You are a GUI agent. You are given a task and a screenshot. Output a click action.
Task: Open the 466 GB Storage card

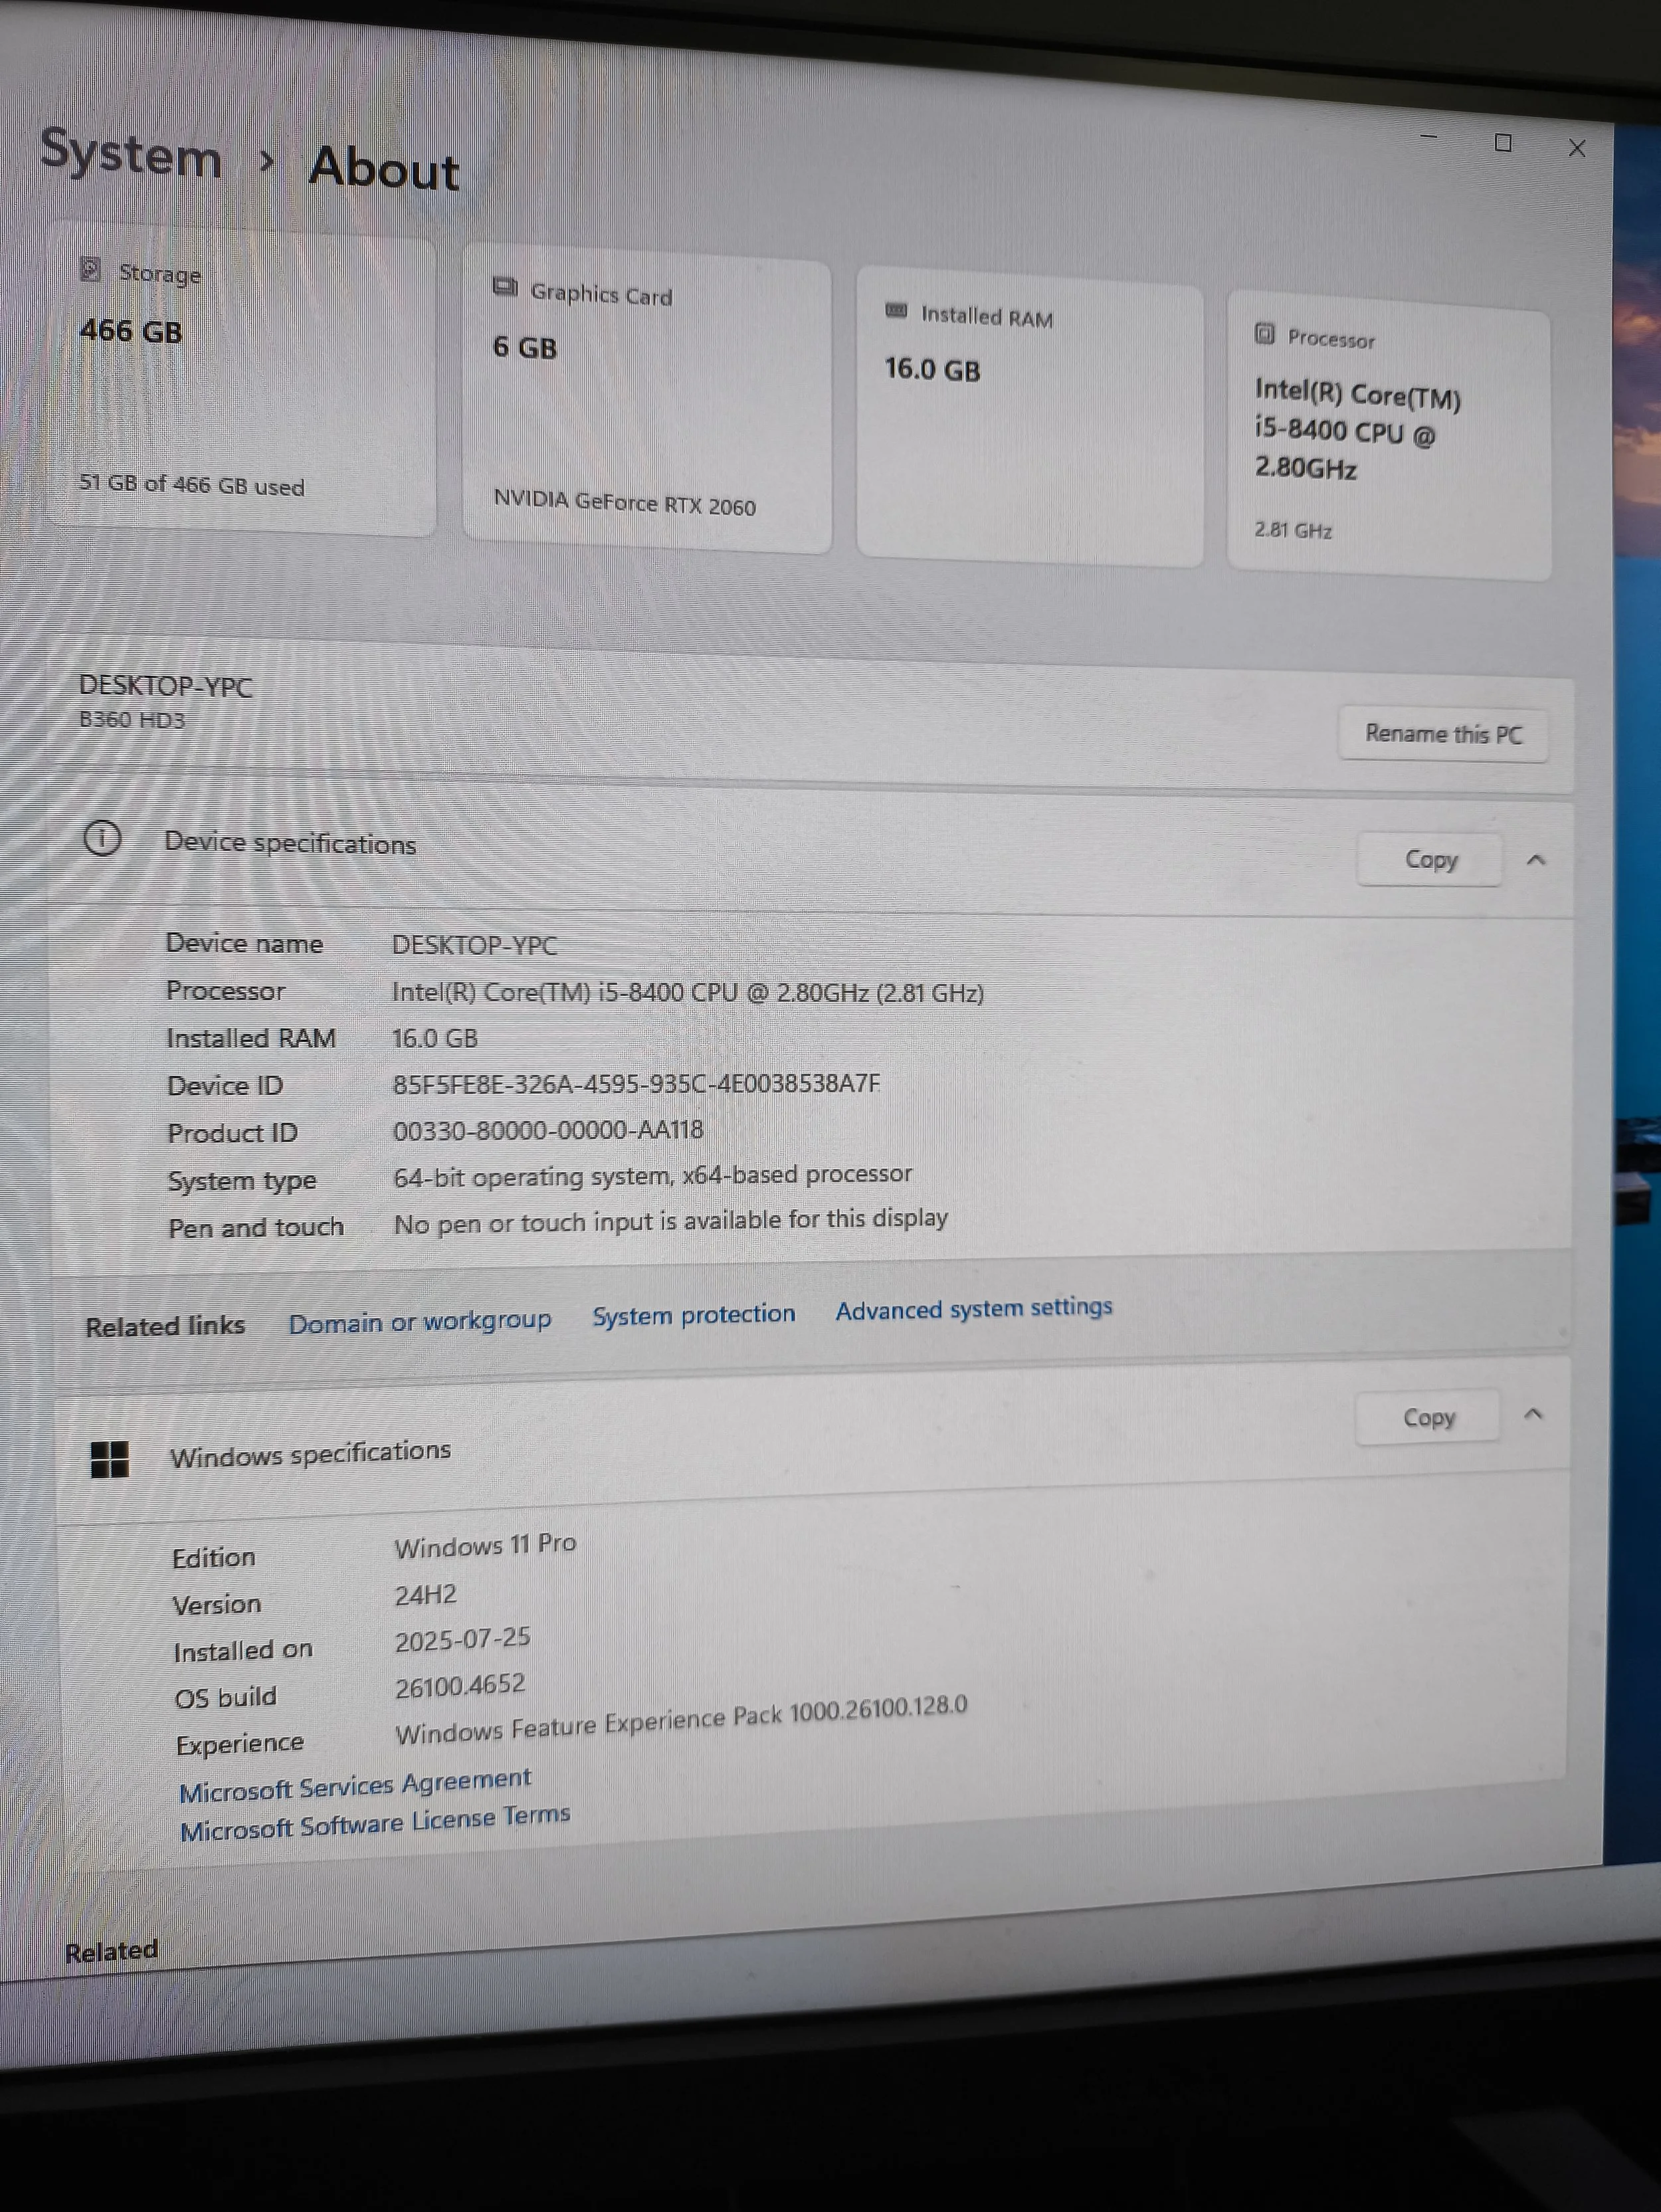pos(240,380)
